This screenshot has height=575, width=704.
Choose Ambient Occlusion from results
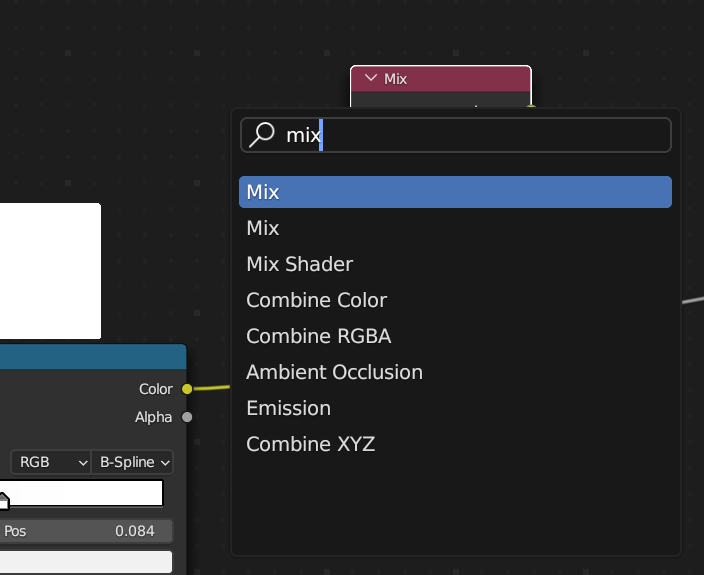455,372
